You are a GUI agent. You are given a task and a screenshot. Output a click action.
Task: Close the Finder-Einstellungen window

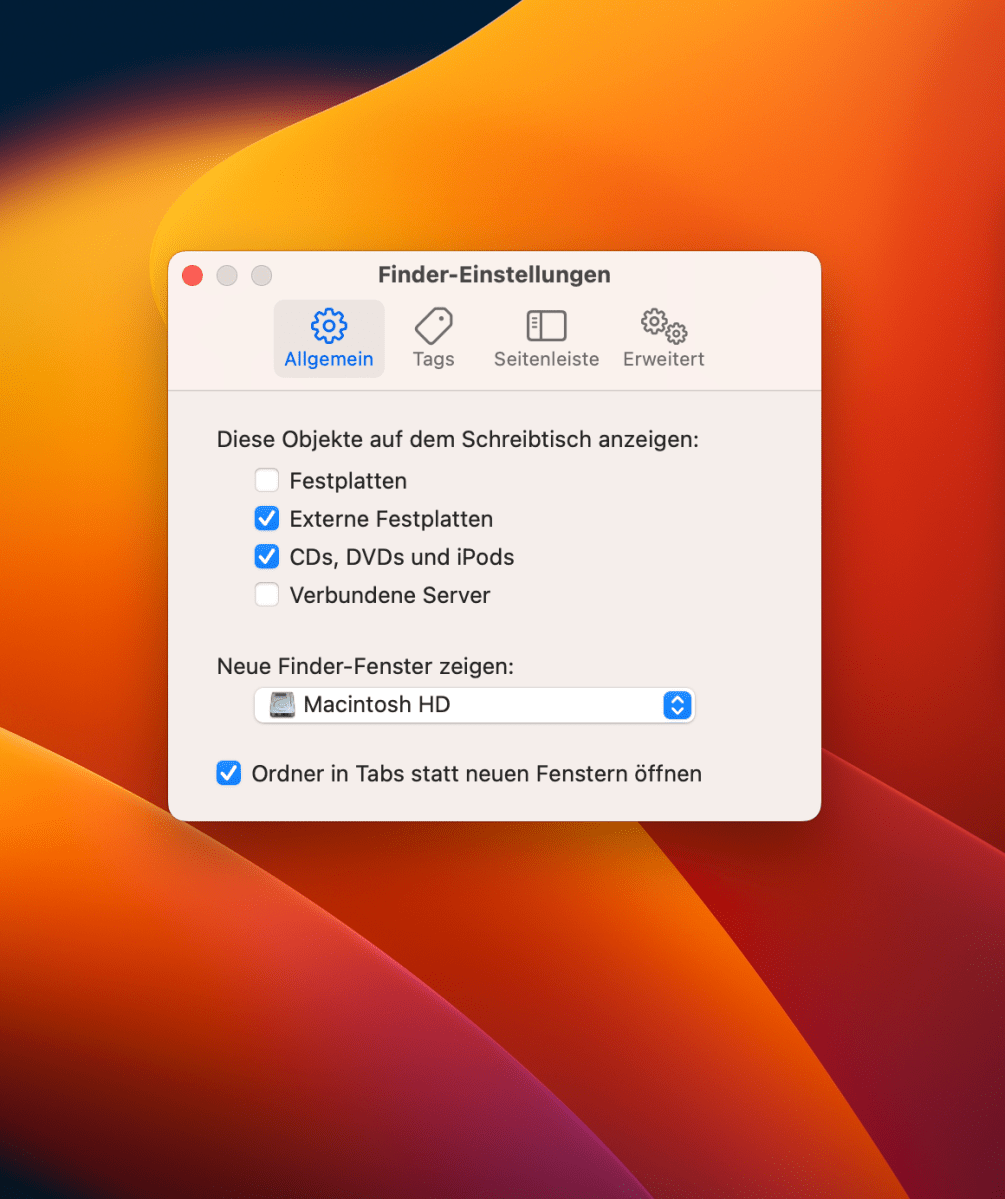point(193,275)
